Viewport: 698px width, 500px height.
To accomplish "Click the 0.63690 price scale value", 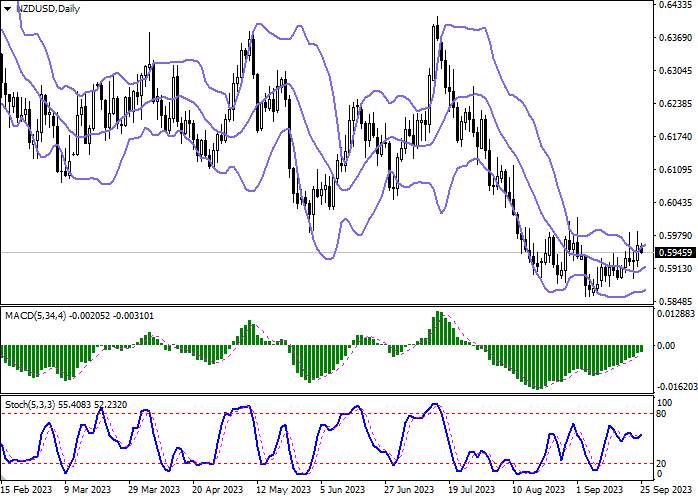I will click(675, 37).
